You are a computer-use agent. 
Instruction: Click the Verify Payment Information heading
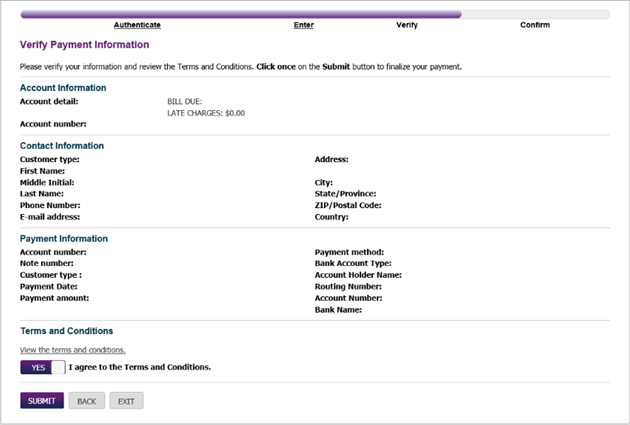tap(85, 45)
